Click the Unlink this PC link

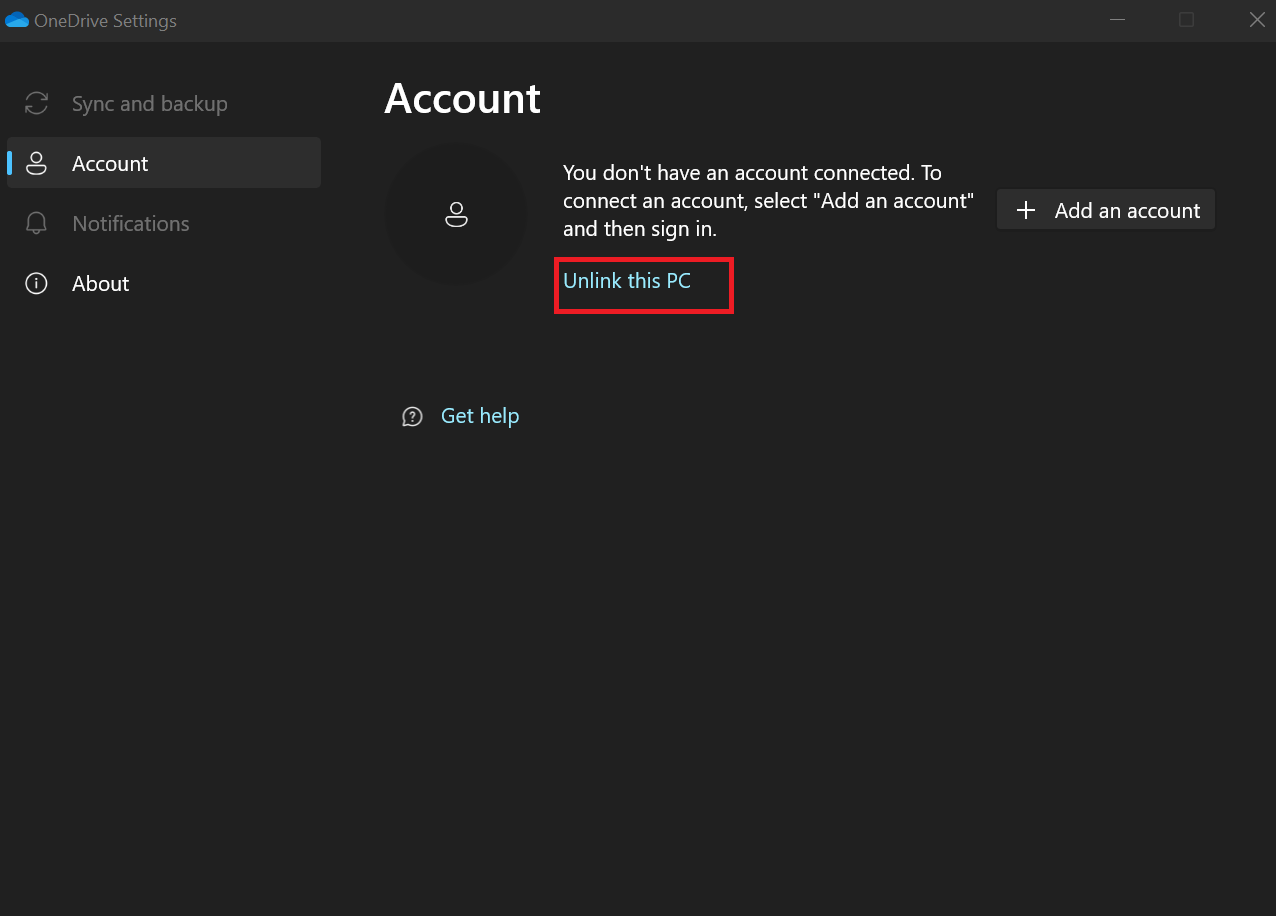tap(627, 281)
